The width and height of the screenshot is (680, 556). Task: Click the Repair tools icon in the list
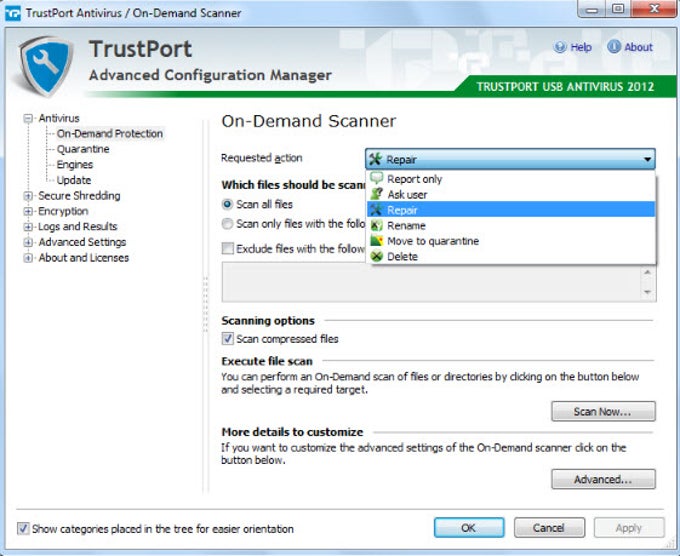point(376,209)
